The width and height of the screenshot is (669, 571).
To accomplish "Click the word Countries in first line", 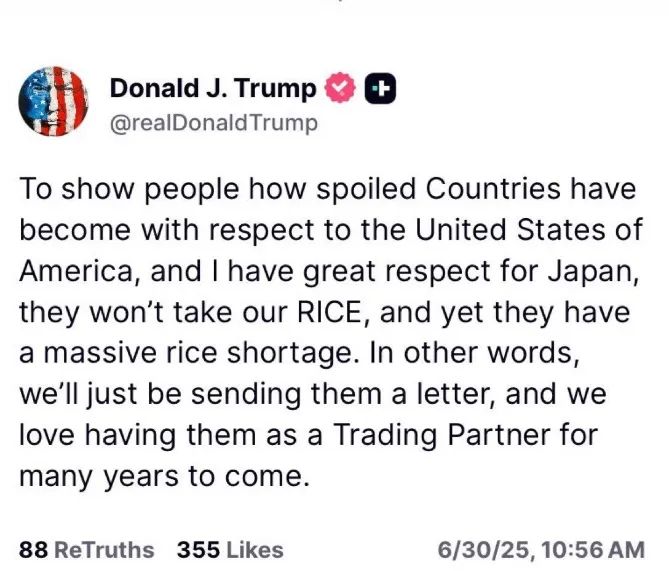I will 493,189.
